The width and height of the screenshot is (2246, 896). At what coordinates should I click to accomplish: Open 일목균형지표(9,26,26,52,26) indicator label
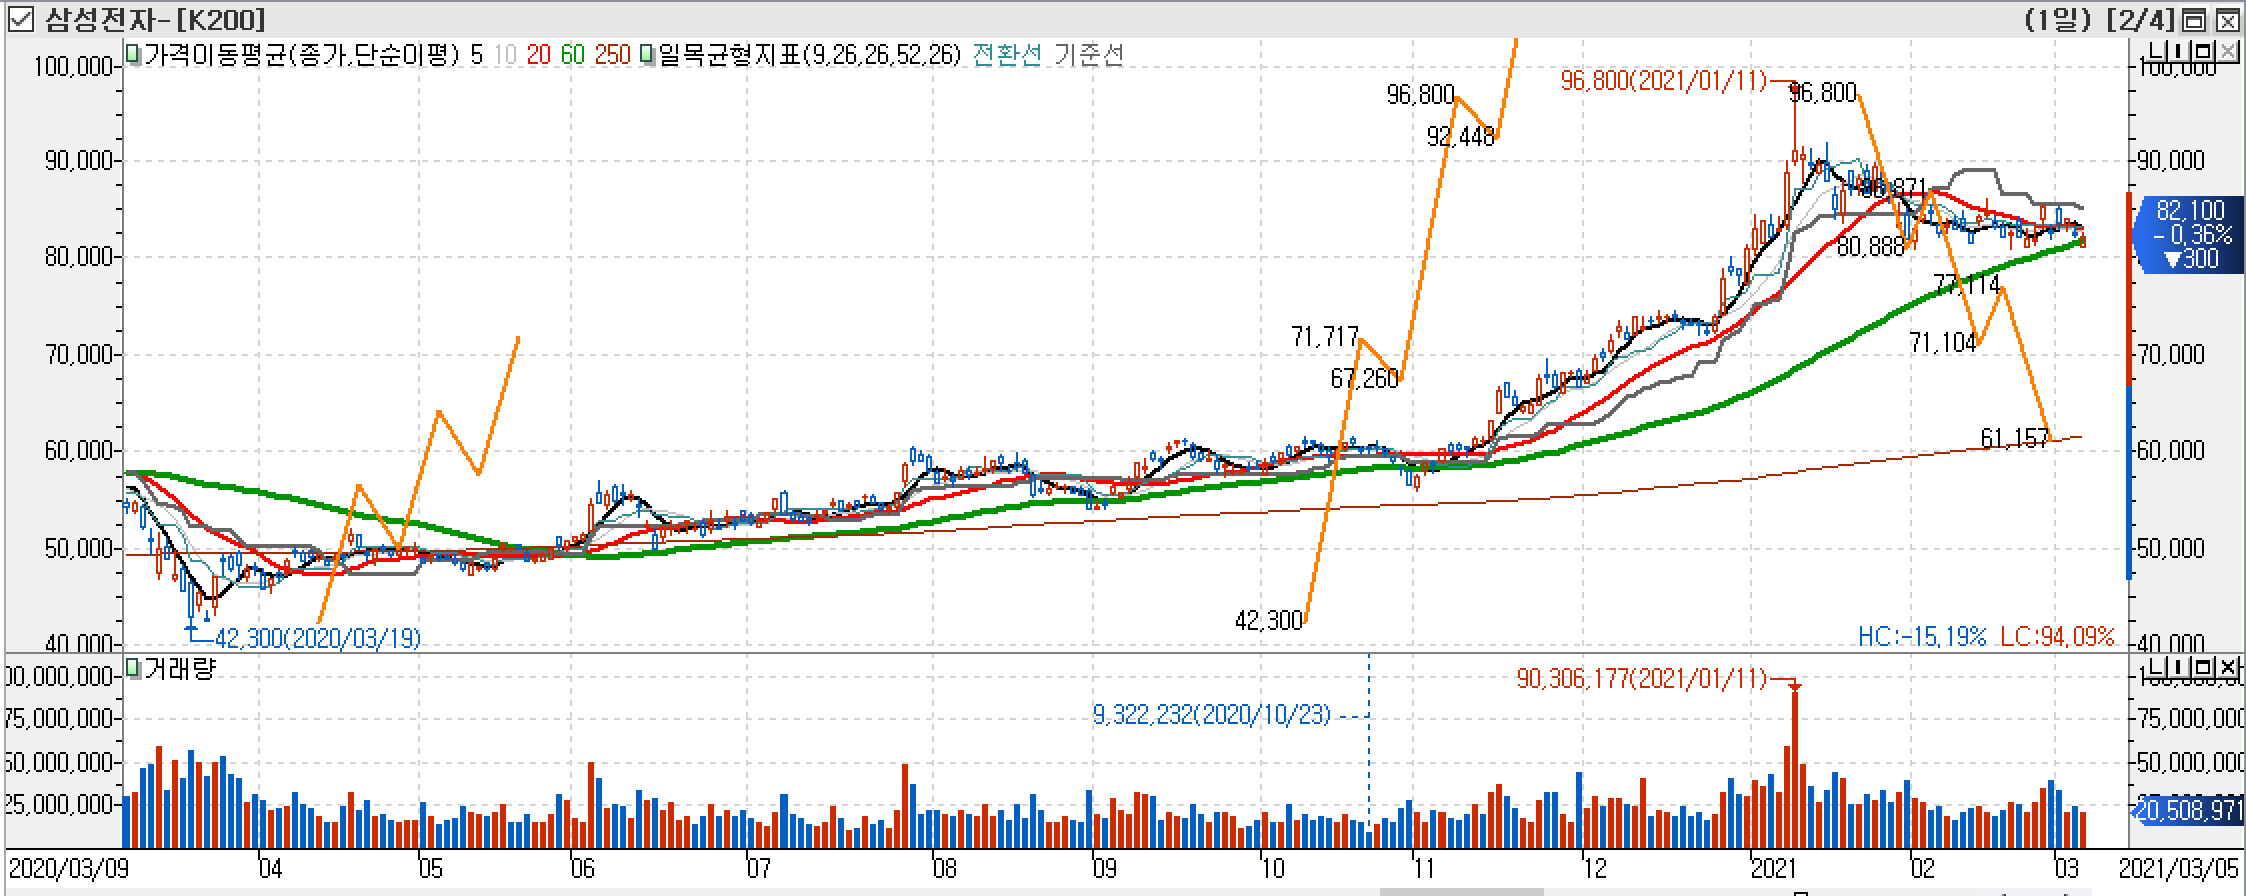(x=809, y=54)
